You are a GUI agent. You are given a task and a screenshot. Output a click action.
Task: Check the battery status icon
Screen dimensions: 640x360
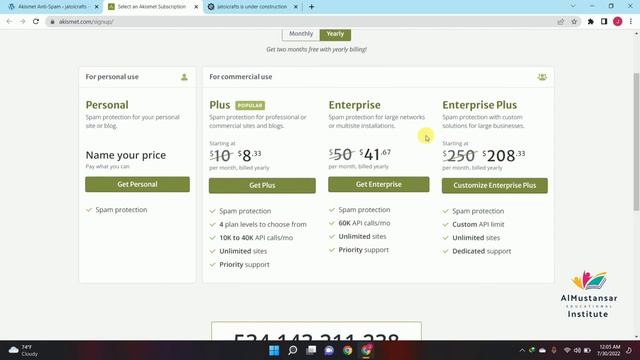tap(587, 350)
